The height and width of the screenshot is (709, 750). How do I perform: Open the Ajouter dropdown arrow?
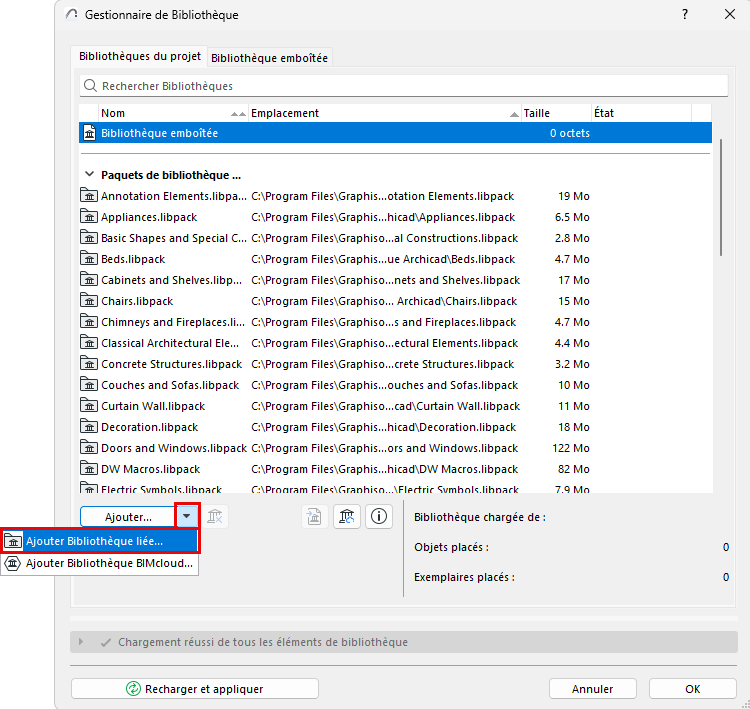187,516
